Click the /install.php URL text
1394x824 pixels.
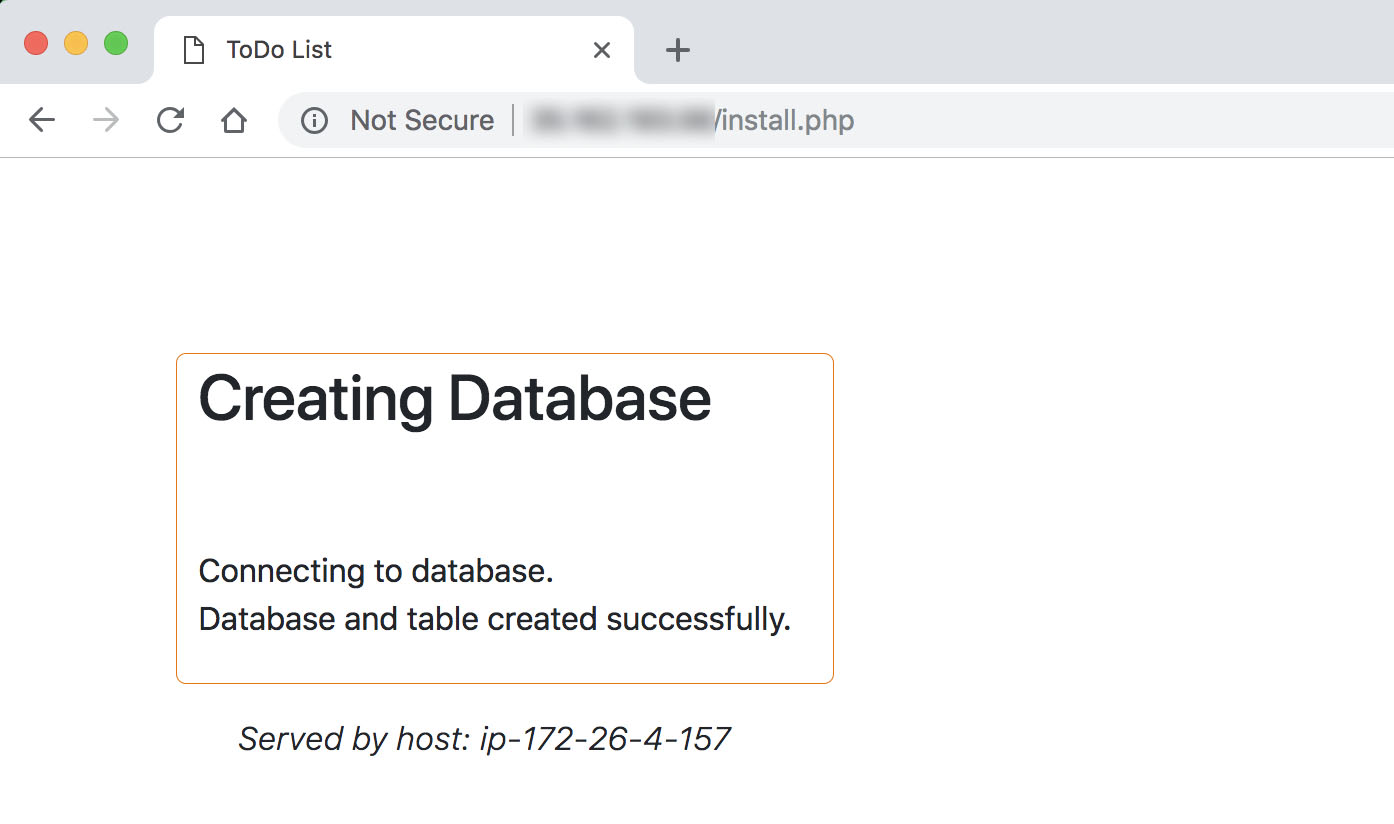click(785, 121)
